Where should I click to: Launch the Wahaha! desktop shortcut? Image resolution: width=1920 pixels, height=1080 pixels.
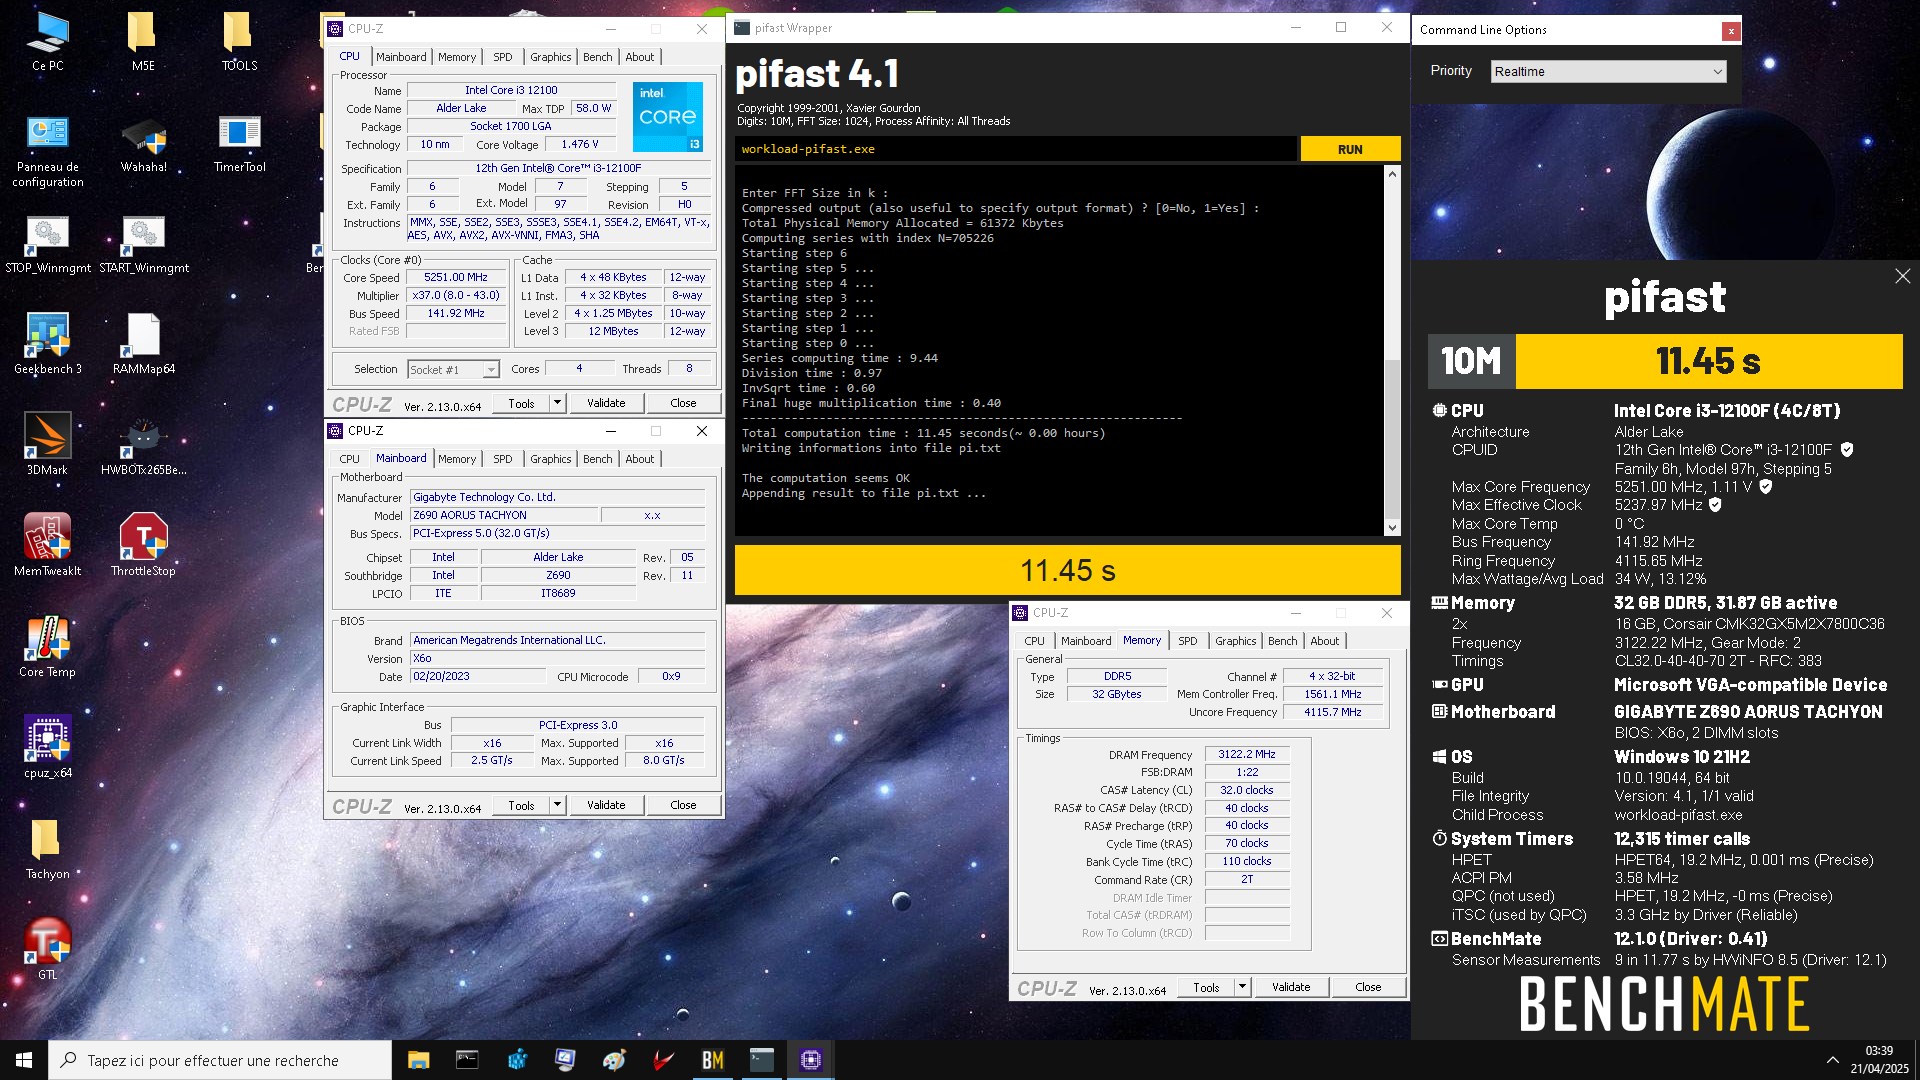[143, 144]
